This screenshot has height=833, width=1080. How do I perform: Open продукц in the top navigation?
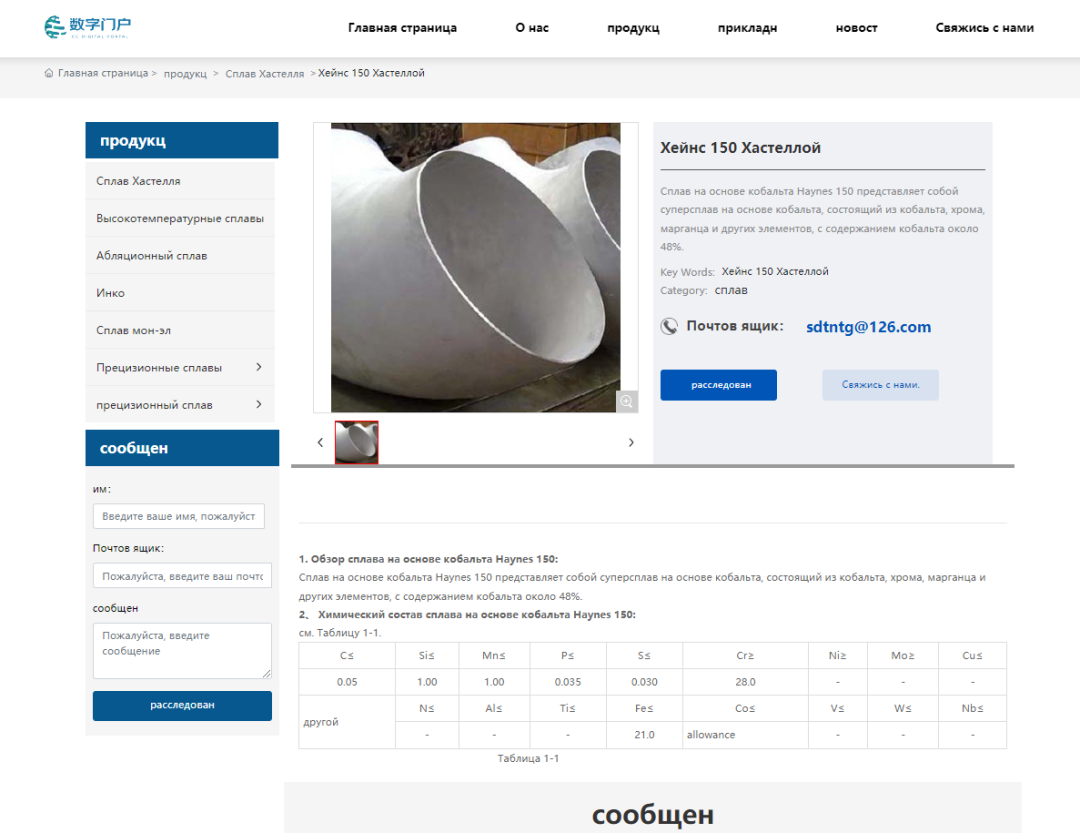pos(633,28)
